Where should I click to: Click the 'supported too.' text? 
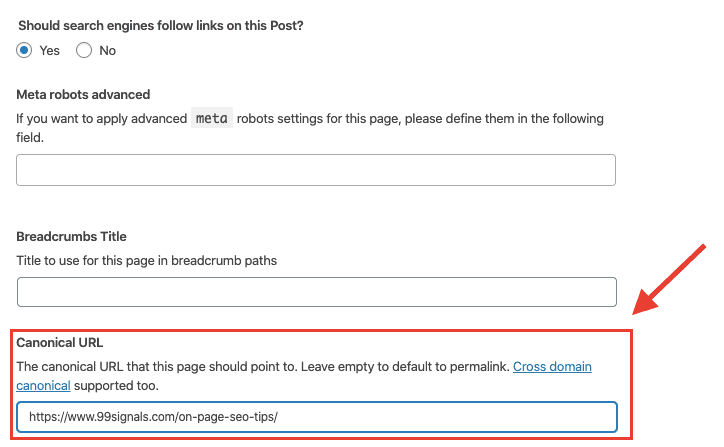(116, 386)
